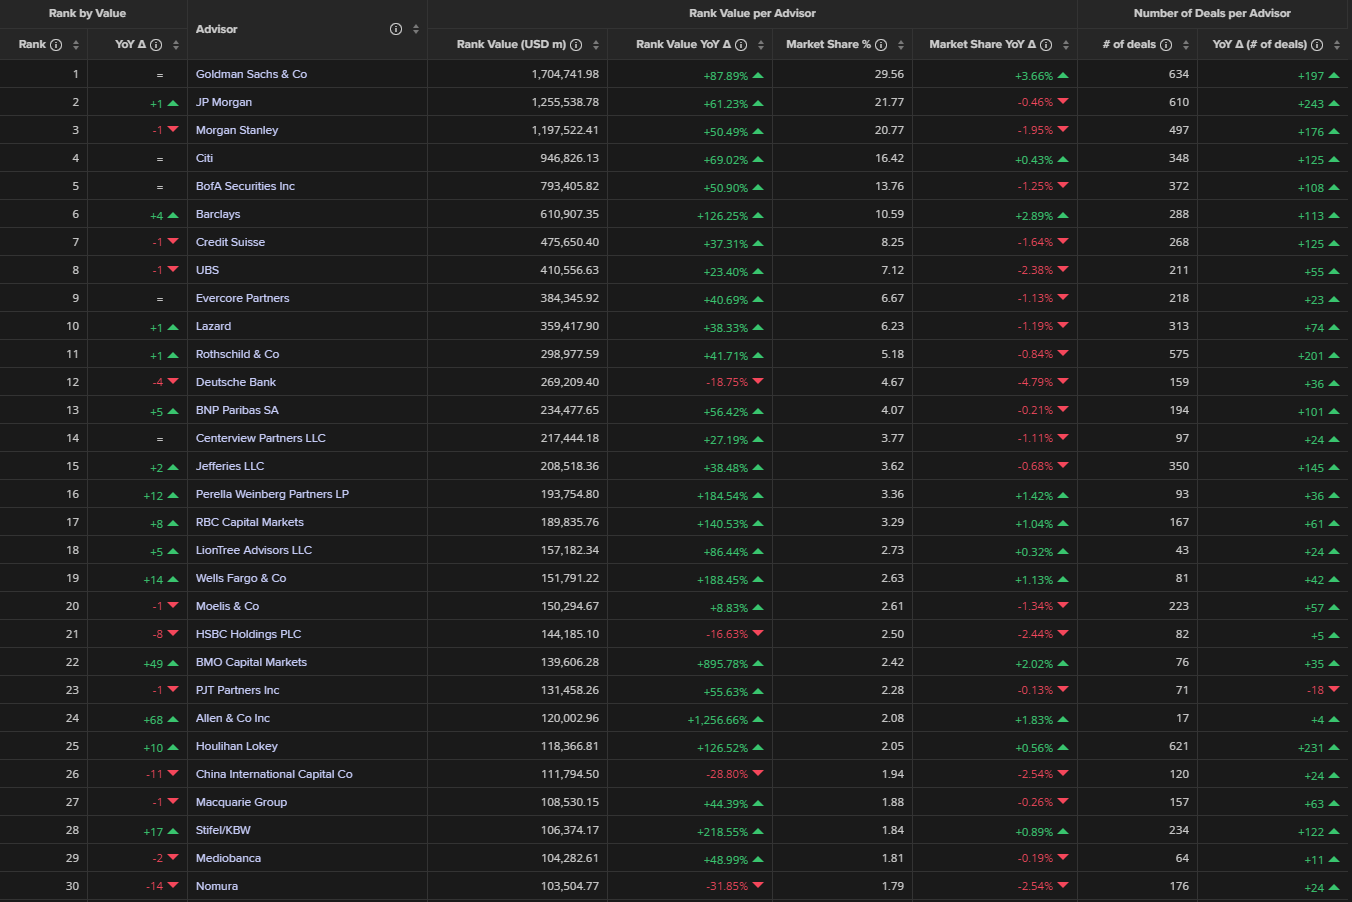Click sort arrows next to # of deals
The width and height of the screenshot is (1352, 902).
1186,45
